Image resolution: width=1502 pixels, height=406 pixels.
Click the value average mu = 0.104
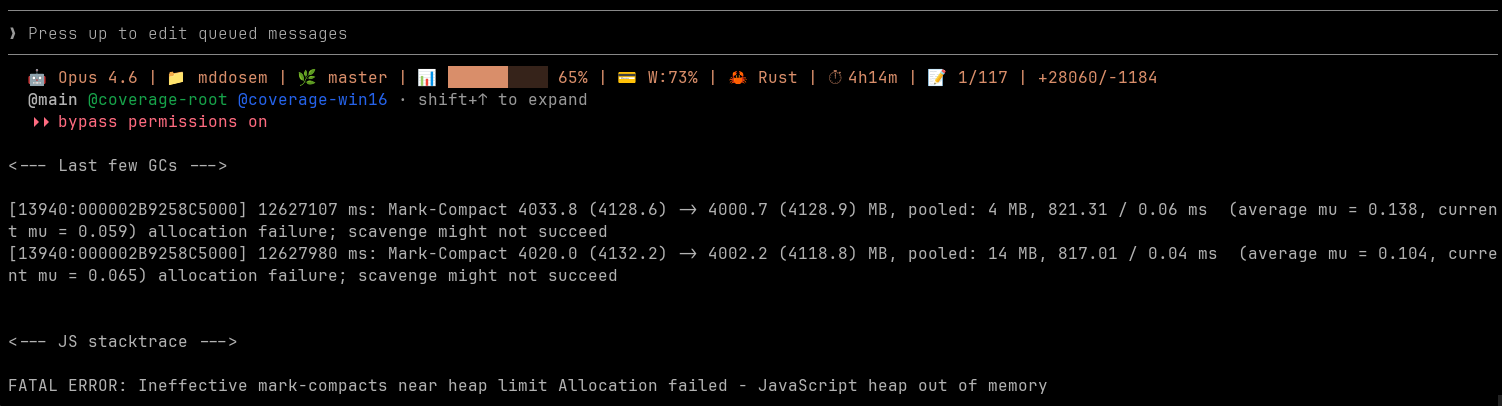tap(1338, 254)
